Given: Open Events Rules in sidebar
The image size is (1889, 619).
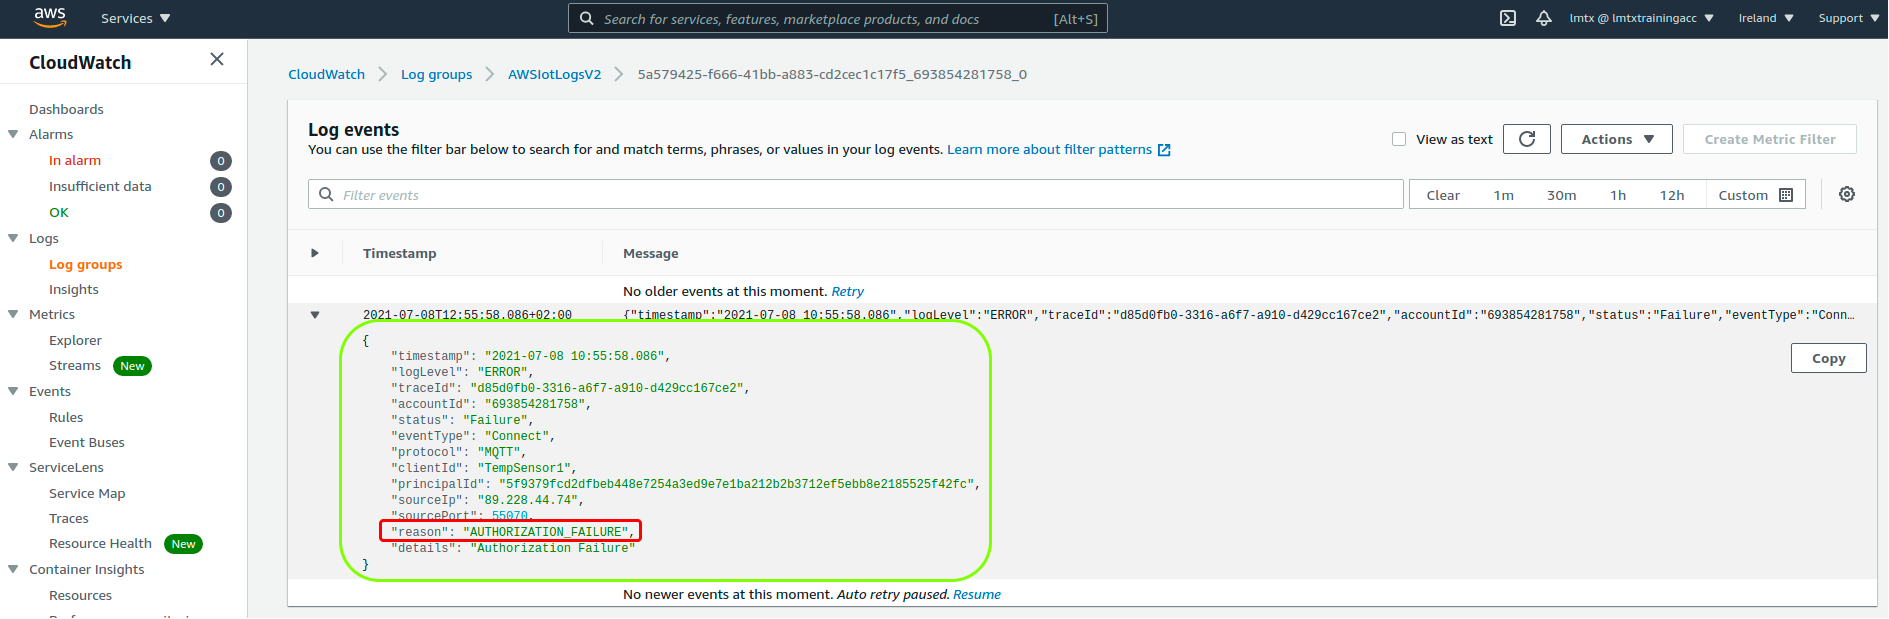Looking at the screenshot, I should [x=66, y=417].
